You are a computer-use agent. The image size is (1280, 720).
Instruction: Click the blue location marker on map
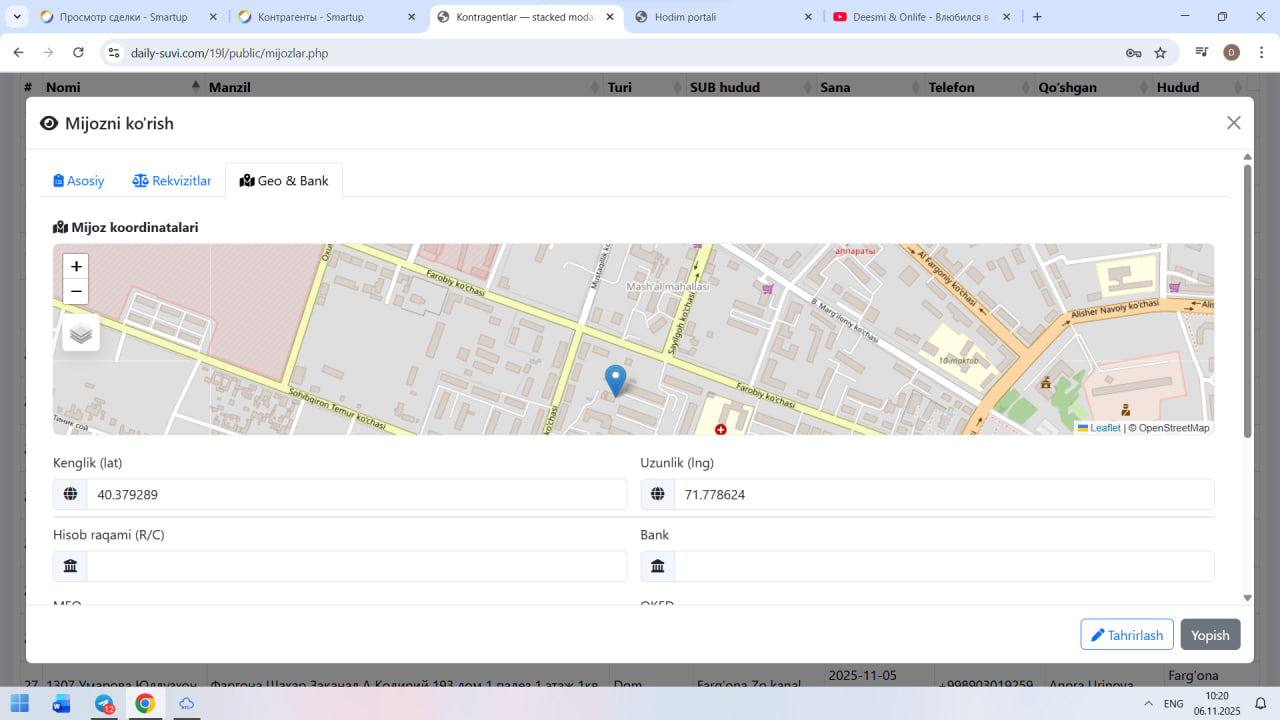(616, 380)
